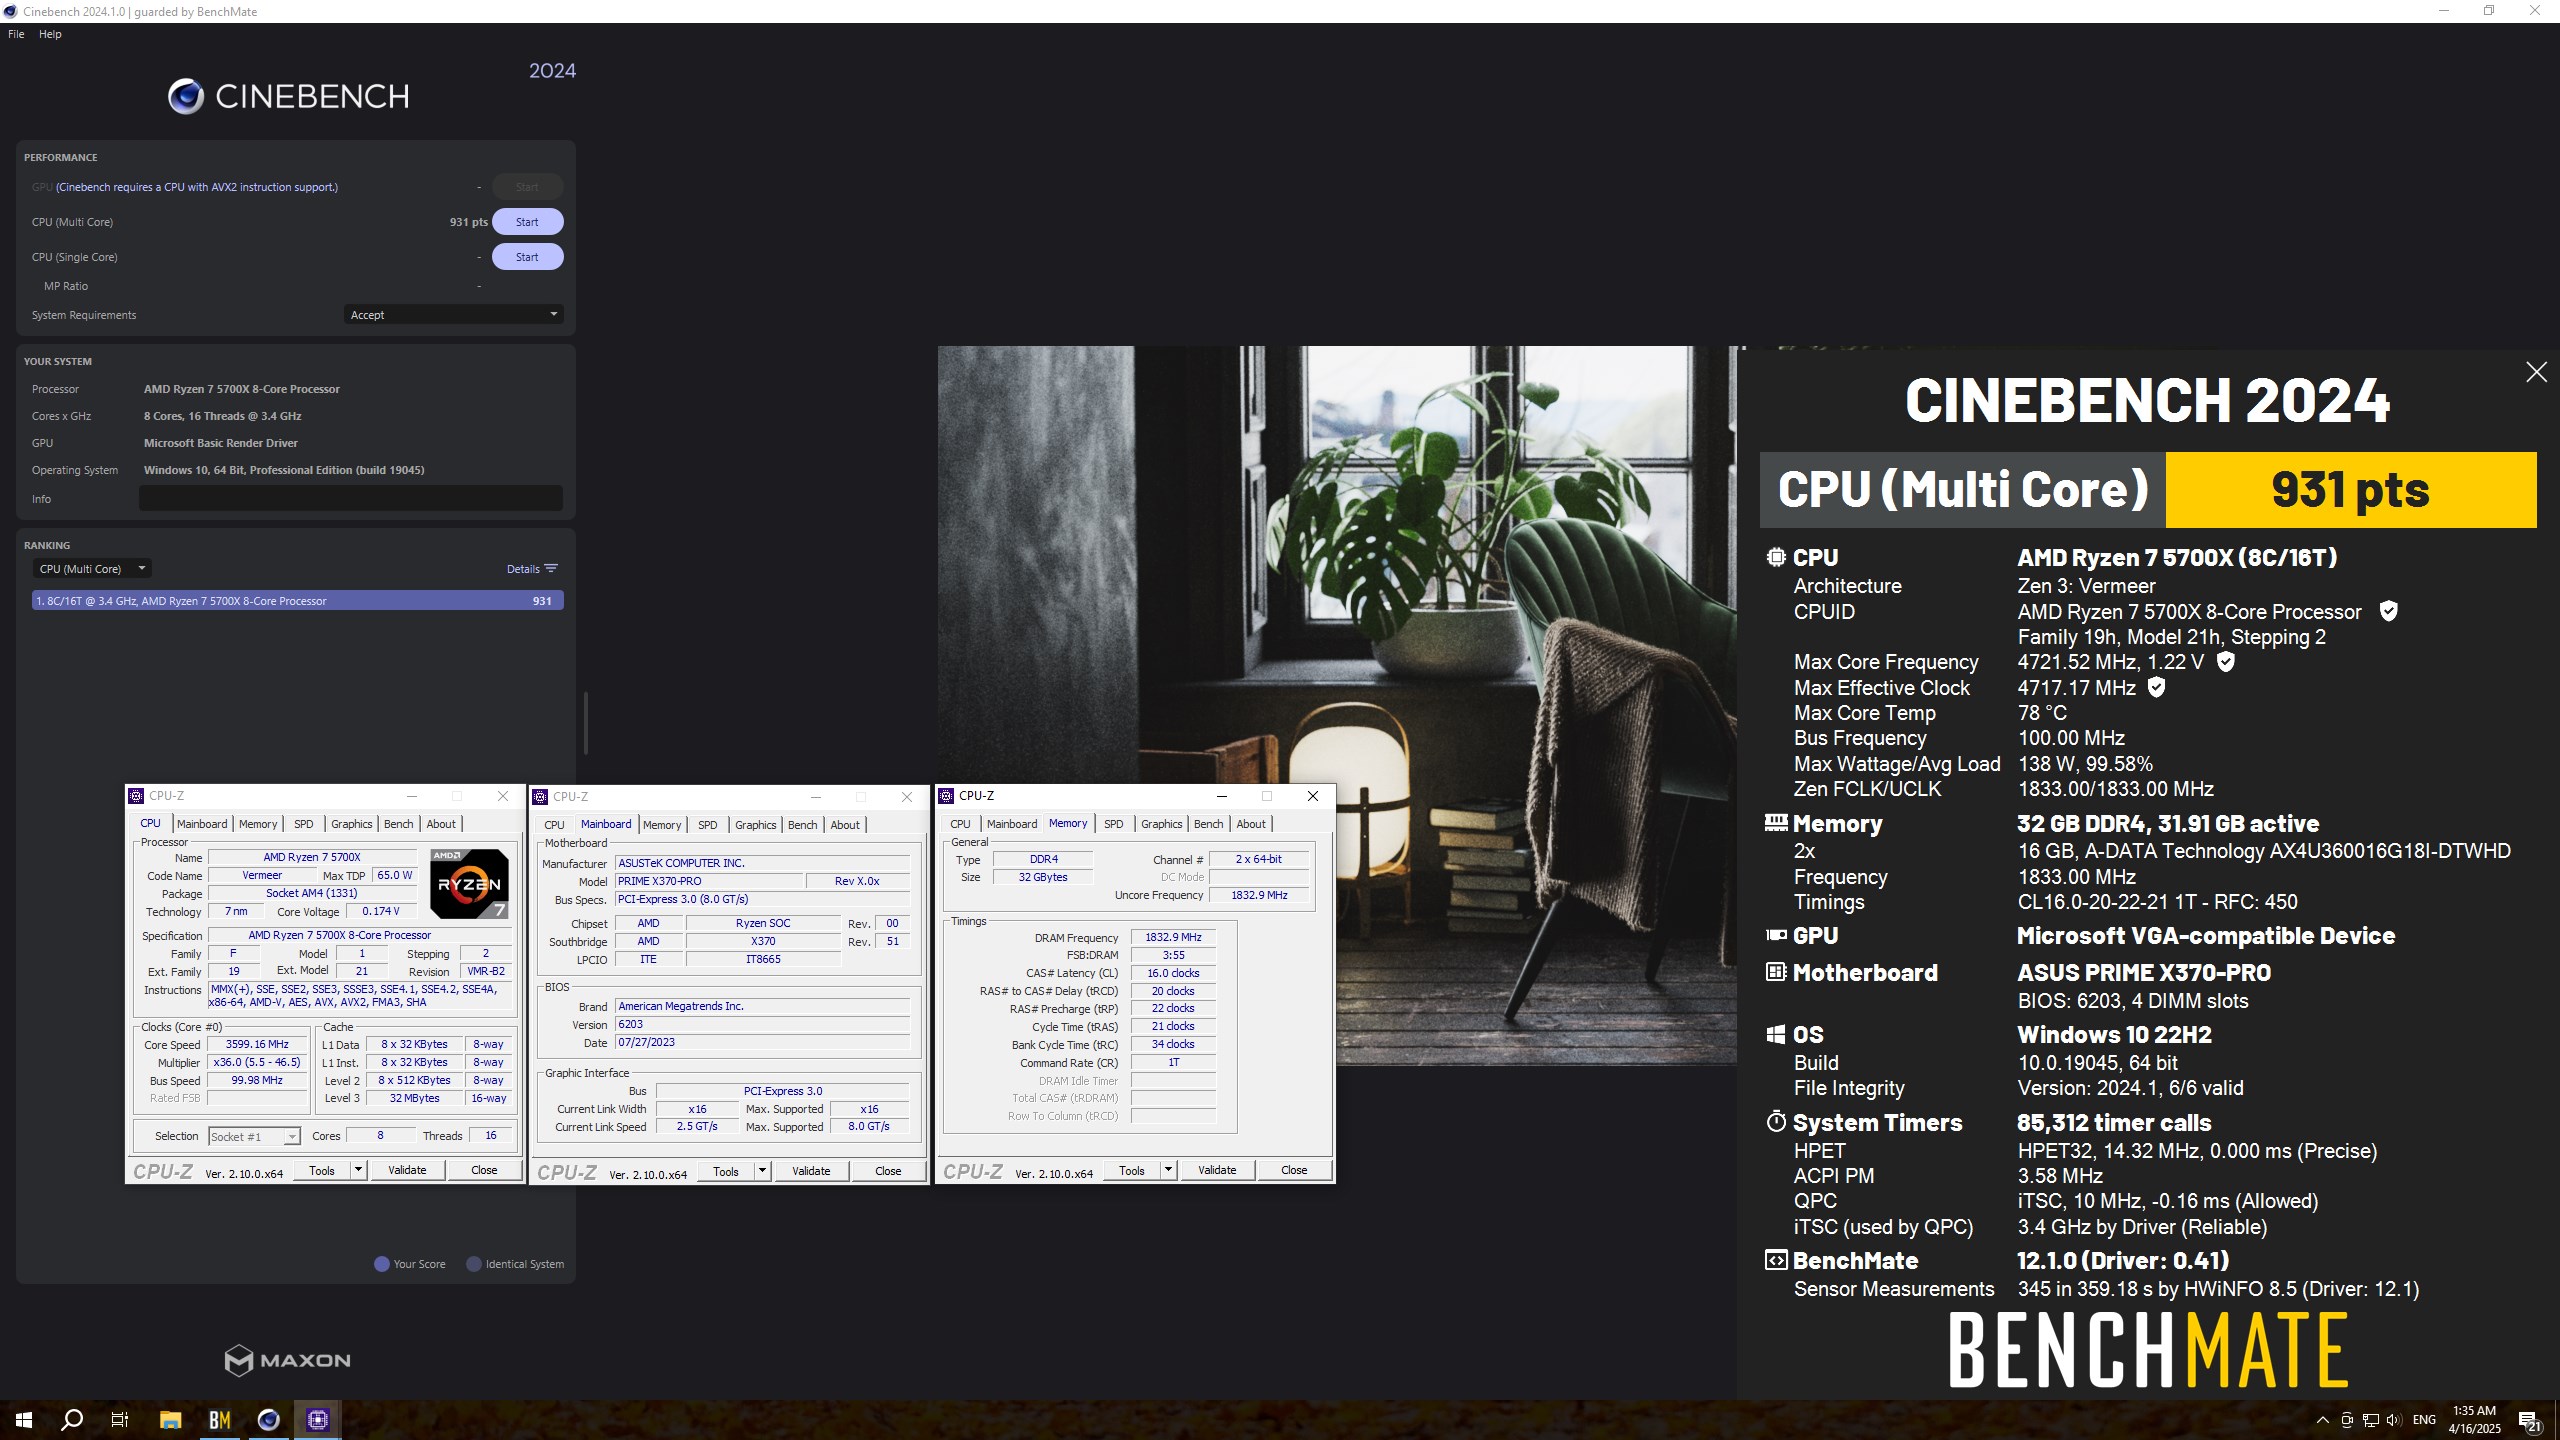Open the Help menu in Cinebench
Screen dimensions: 2560x1440
pos(50,34)
